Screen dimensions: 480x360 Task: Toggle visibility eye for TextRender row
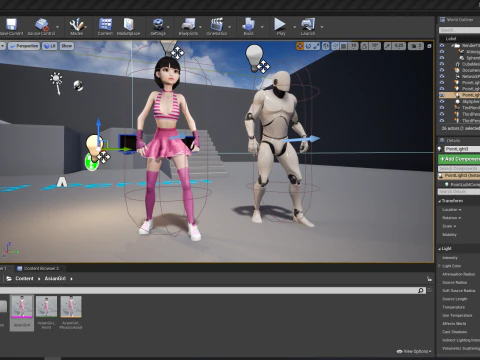coord(442,108)
